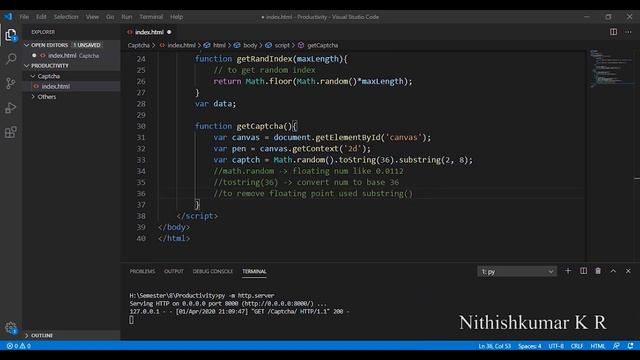Split the terminal panel
This screenshot has height=360, width=640.
pos(583,271)
